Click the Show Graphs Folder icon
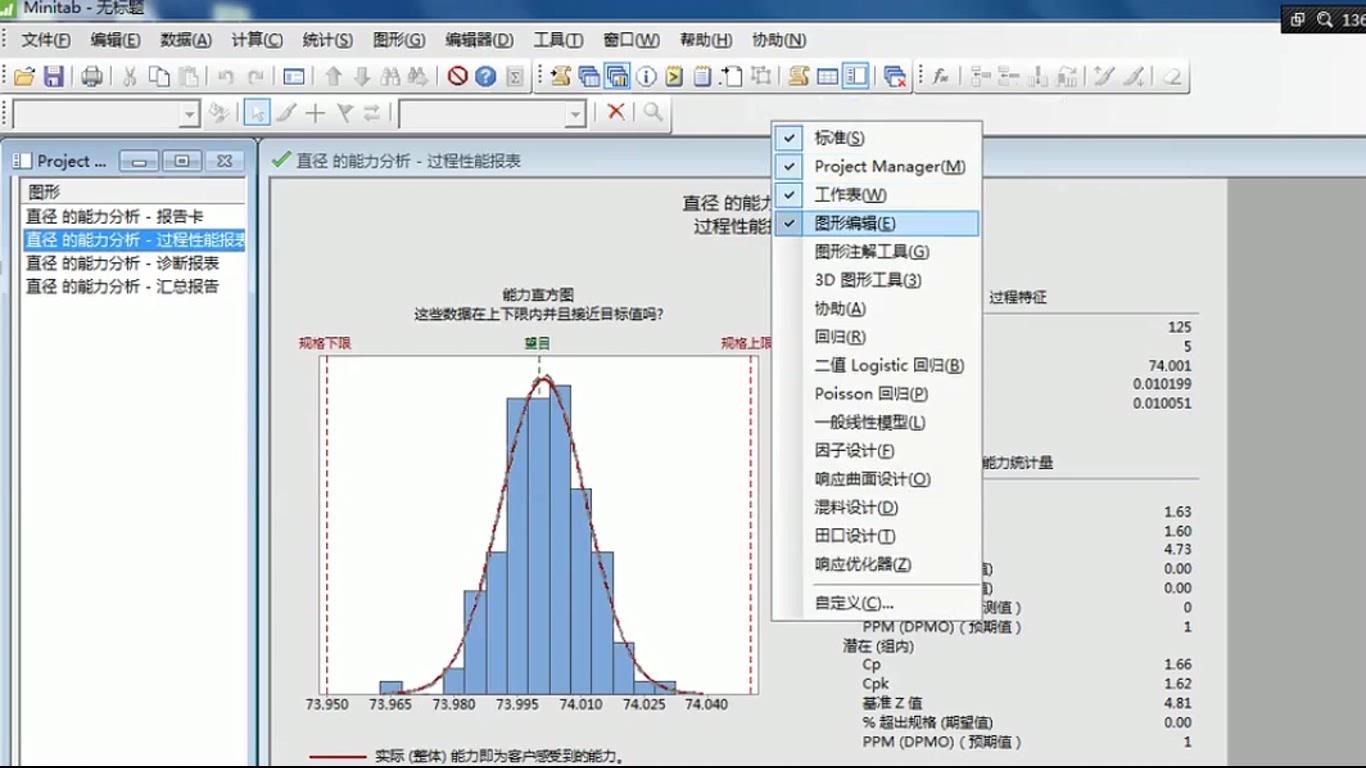 pos(618,76)
